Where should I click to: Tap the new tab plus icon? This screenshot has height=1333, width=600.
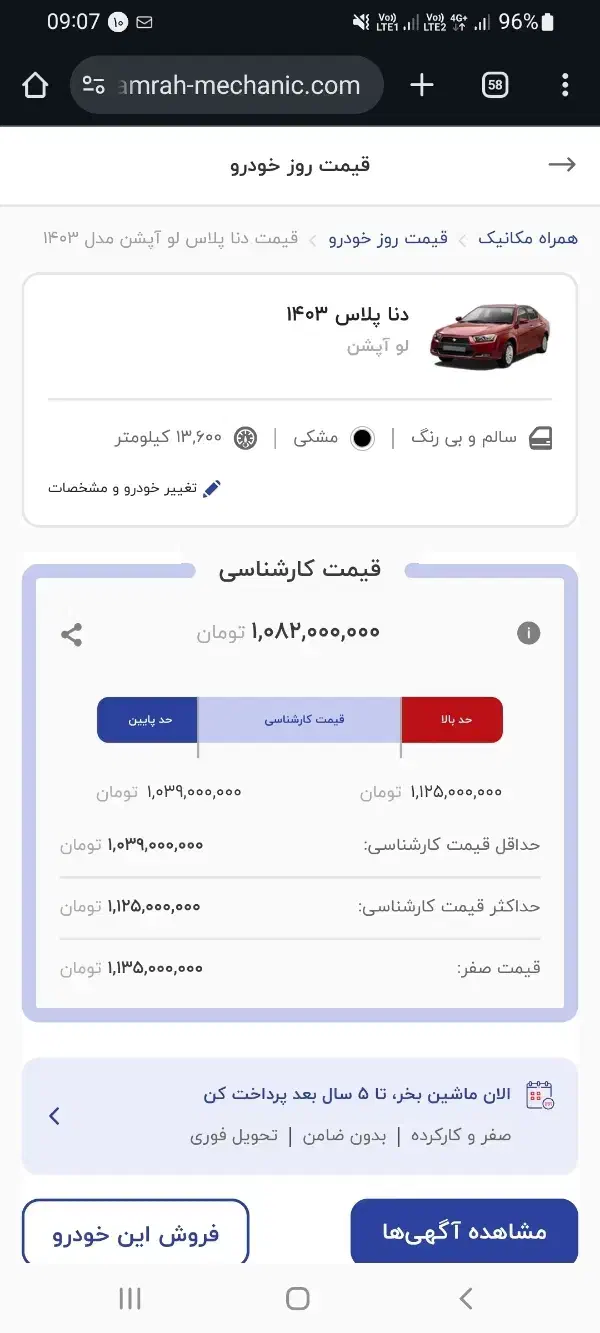tap(421, 85)
